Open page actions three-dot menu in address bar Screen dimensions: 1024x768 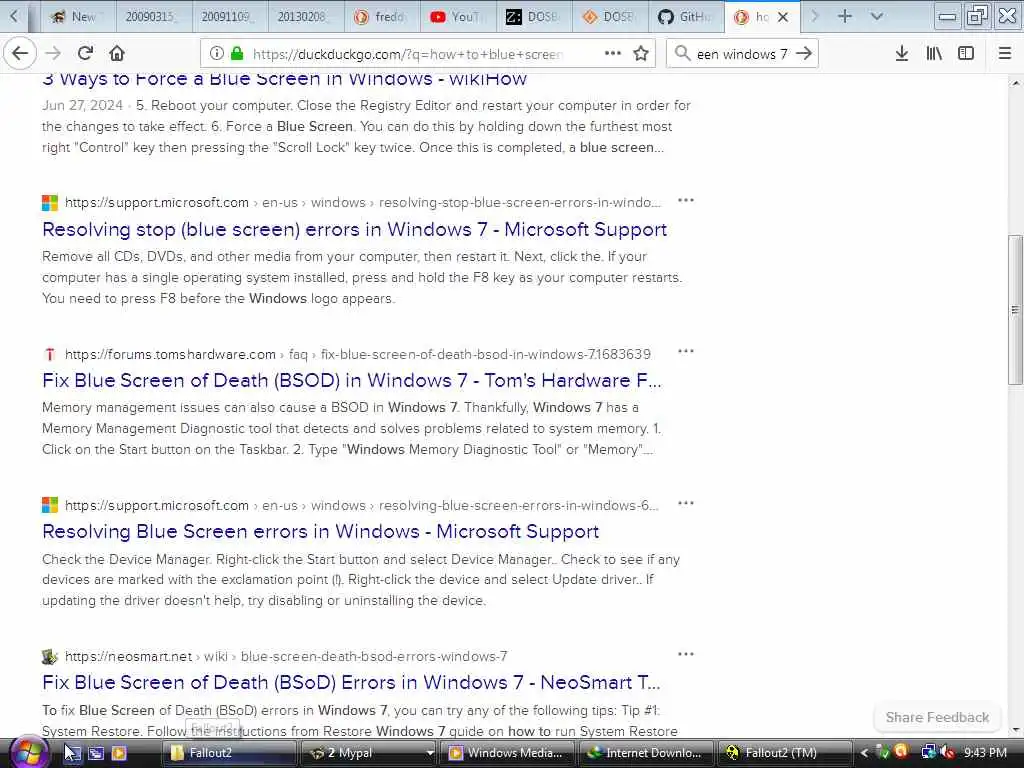point(613,54)
